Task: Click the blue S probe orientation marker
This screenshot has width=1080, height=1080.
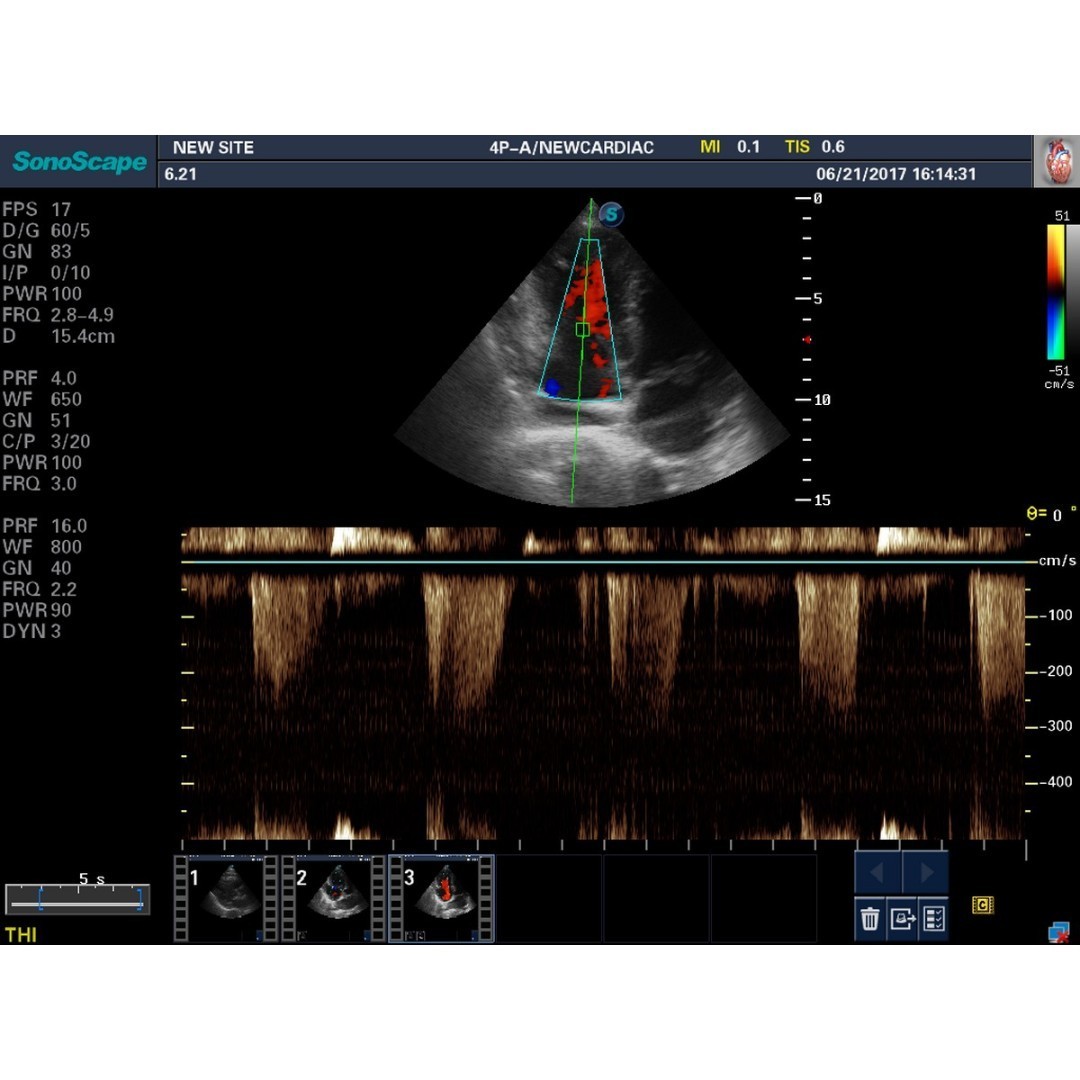Action: click(x=611, y=214)
